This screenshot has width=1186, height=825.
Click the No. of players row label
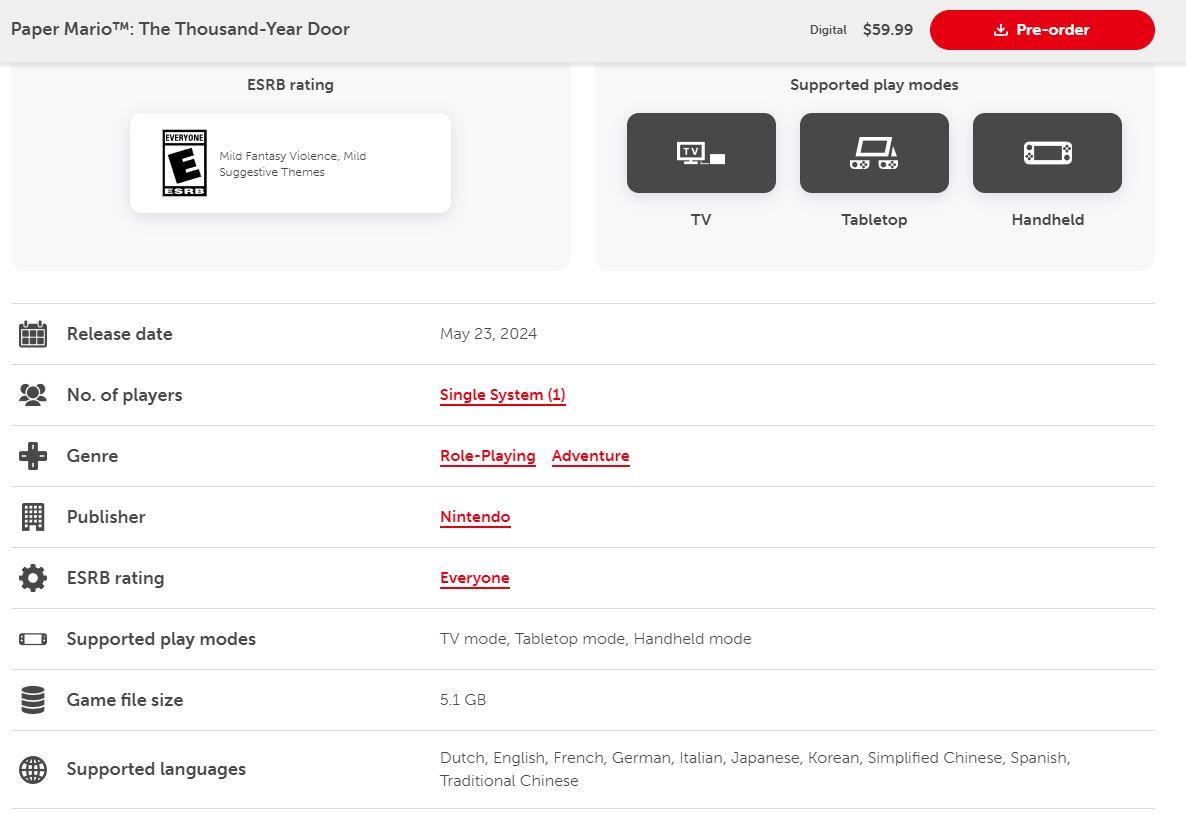coord(125,395)
